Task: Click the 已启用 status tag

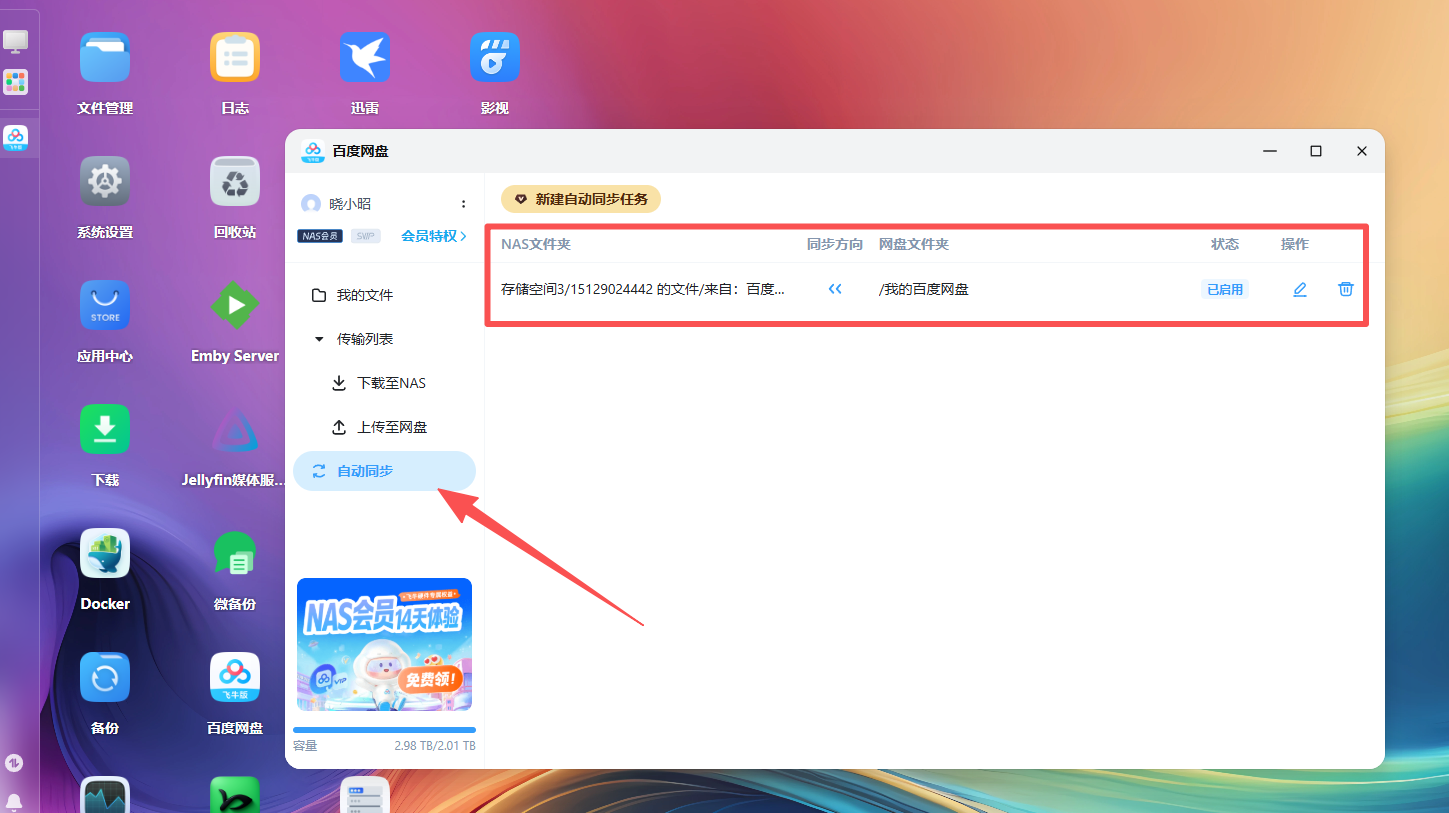Action: coord(1225,289)
